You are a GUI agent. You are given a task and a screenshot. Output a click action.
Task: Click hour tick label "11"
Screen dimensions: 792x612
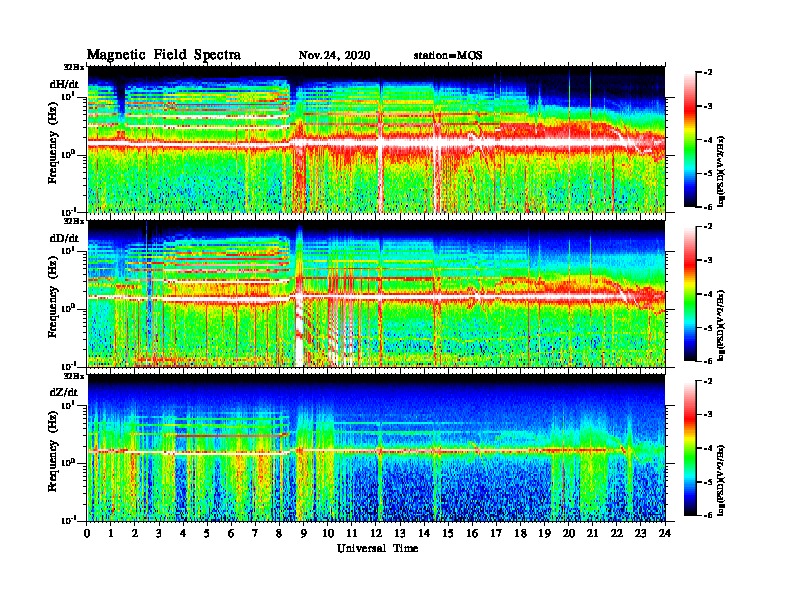pyautogui.click(x=352, y=533)
